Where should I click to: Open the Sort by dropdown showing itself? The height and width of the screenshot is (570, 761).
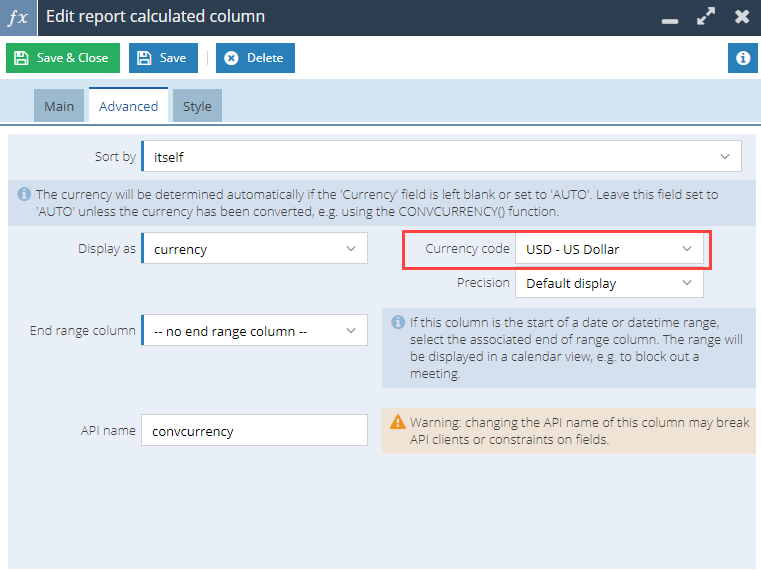(x=442, y=156)
